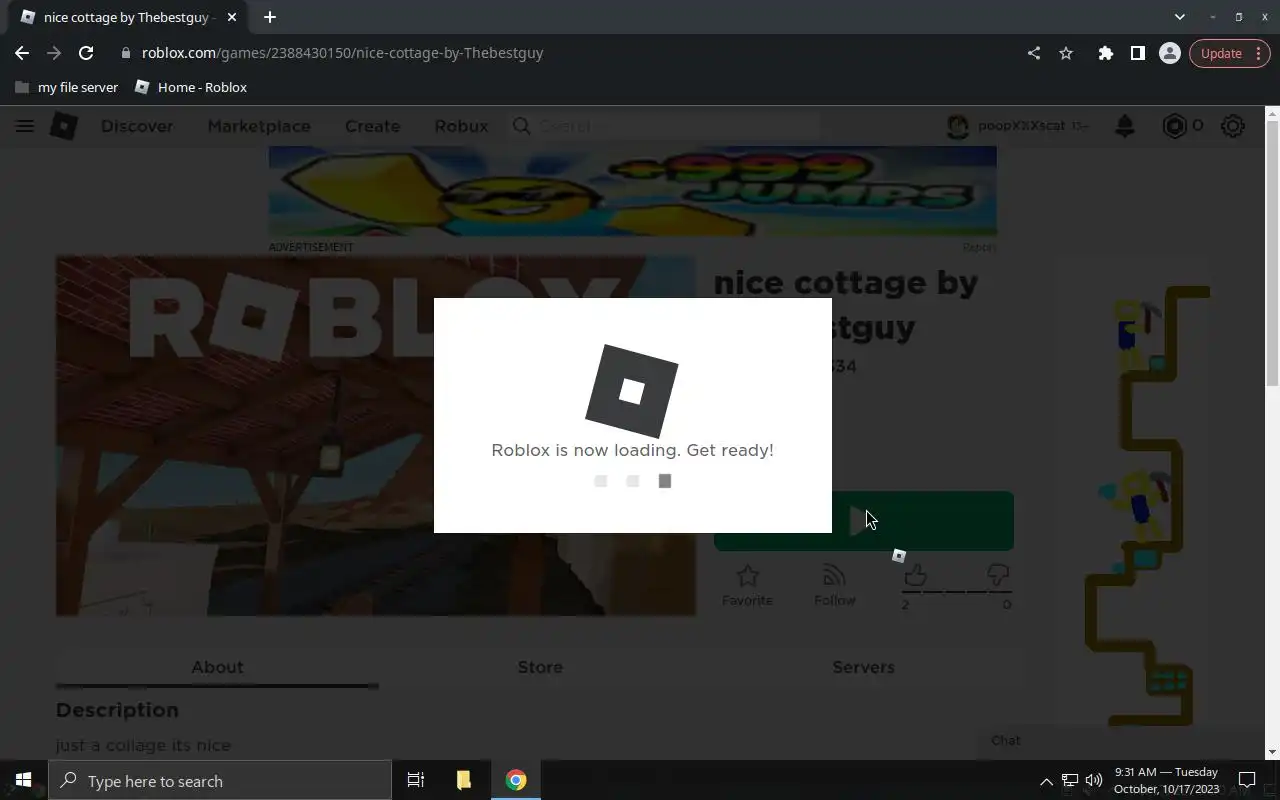Viewport: 1280px width, 800px height.
Task: Open the Roblox settings gear
Action: 1233,126
